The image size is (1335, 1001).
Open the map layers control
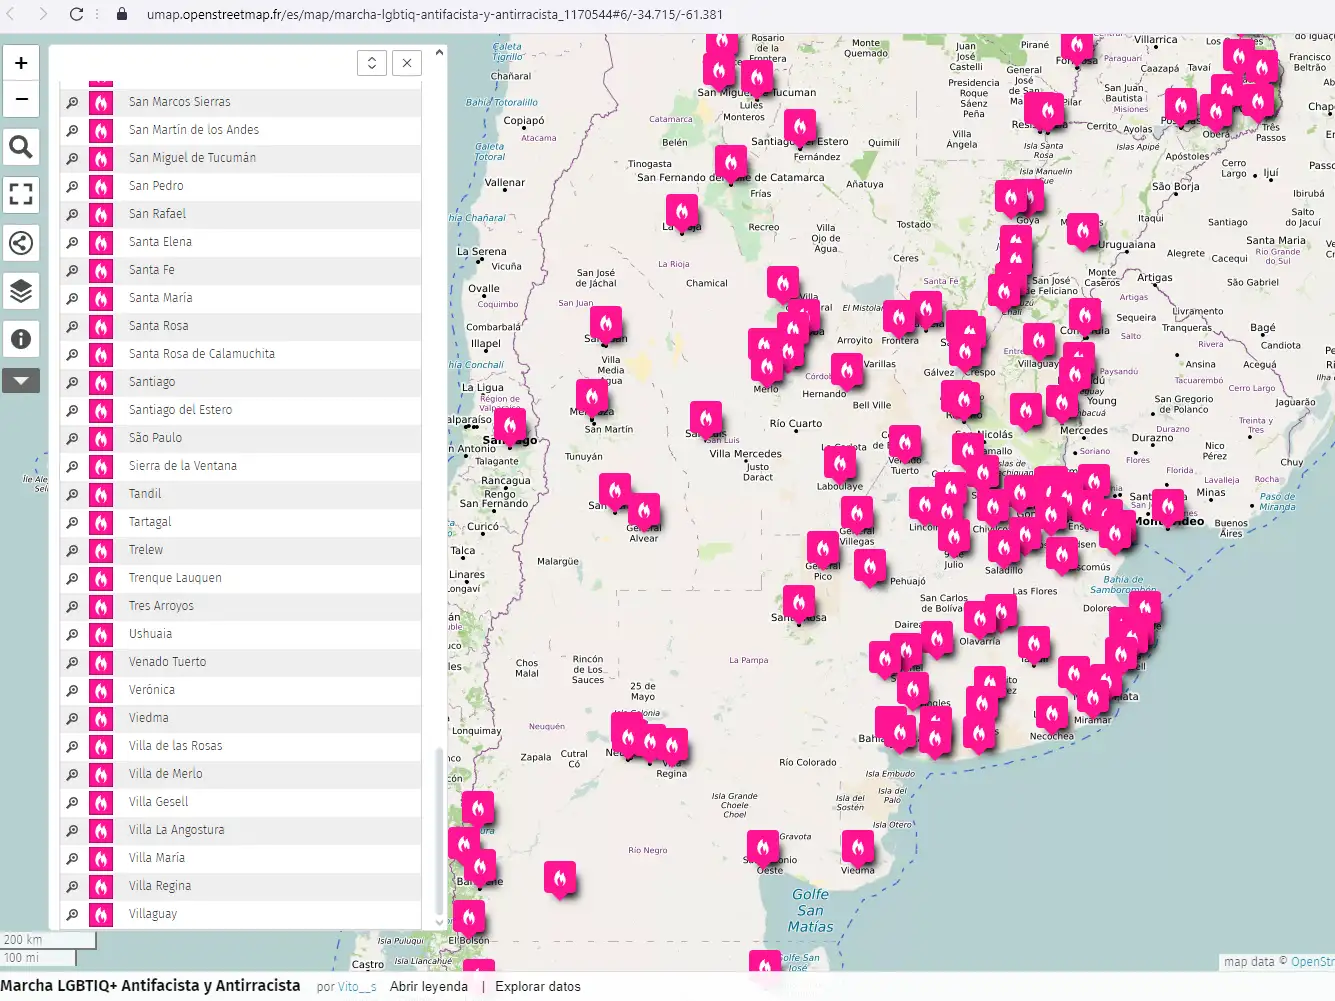(x=21, y=291)
